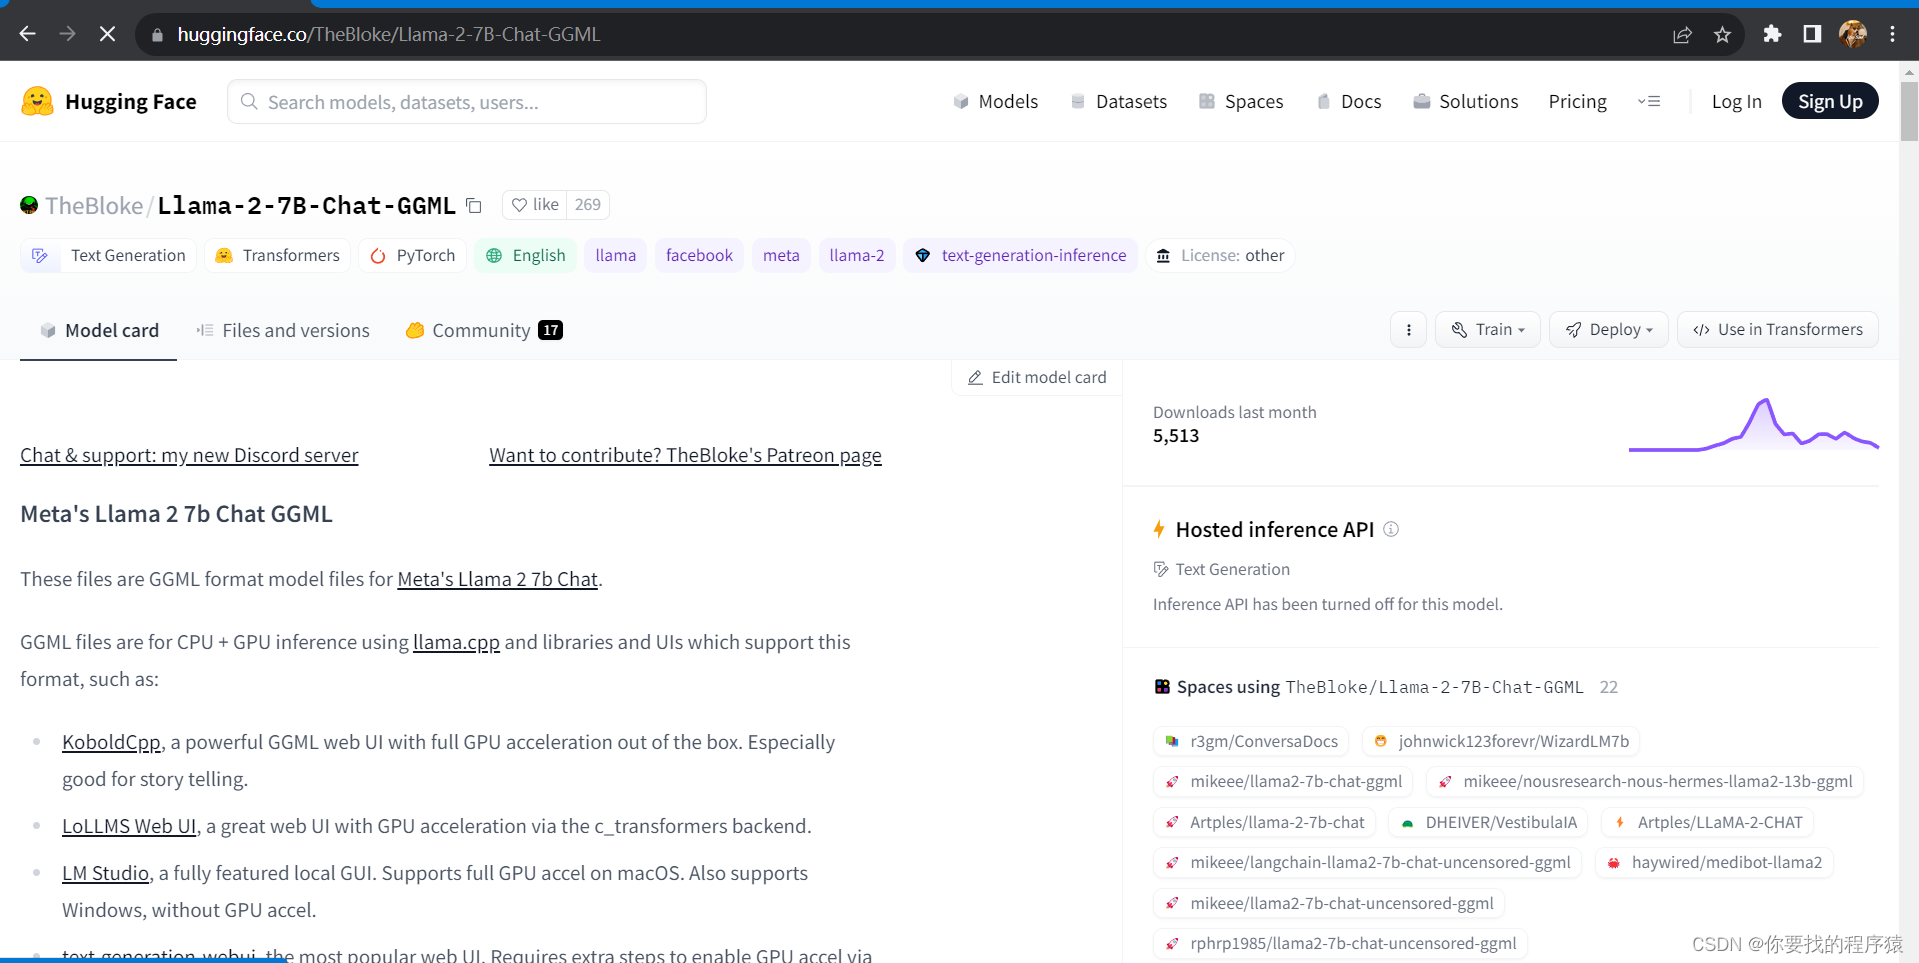1919x963 pixels.
Task: Open the Docs menu item
Action: (x=1348, y=101)
